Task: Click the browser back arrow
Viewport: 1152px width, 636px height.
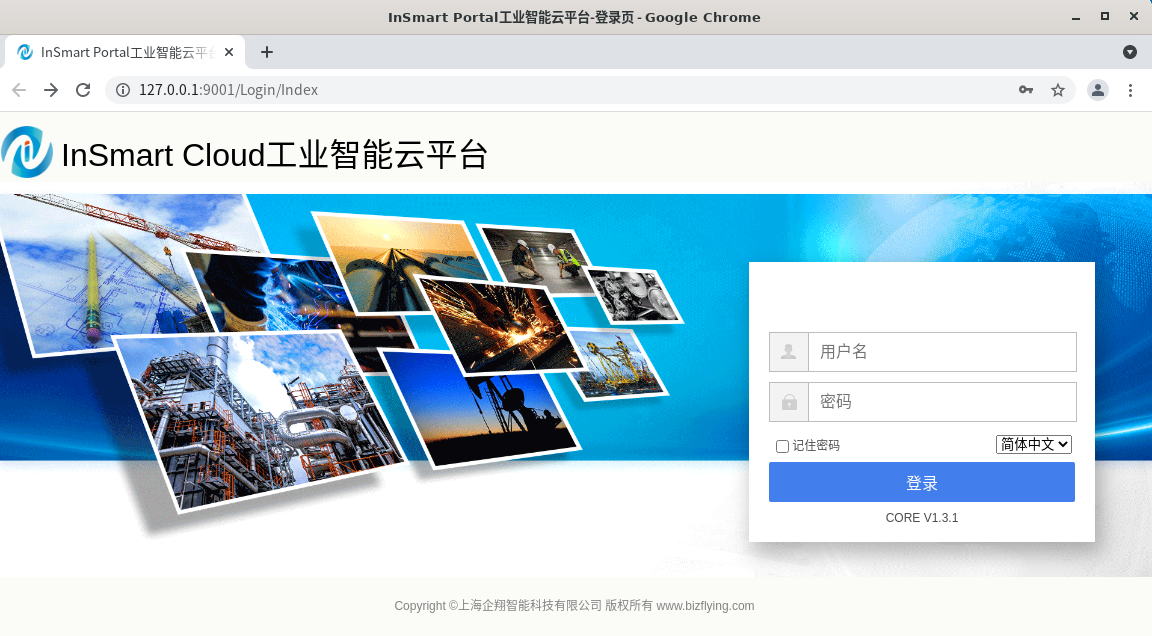Action: pyautogui.click(x=19, y=90)
